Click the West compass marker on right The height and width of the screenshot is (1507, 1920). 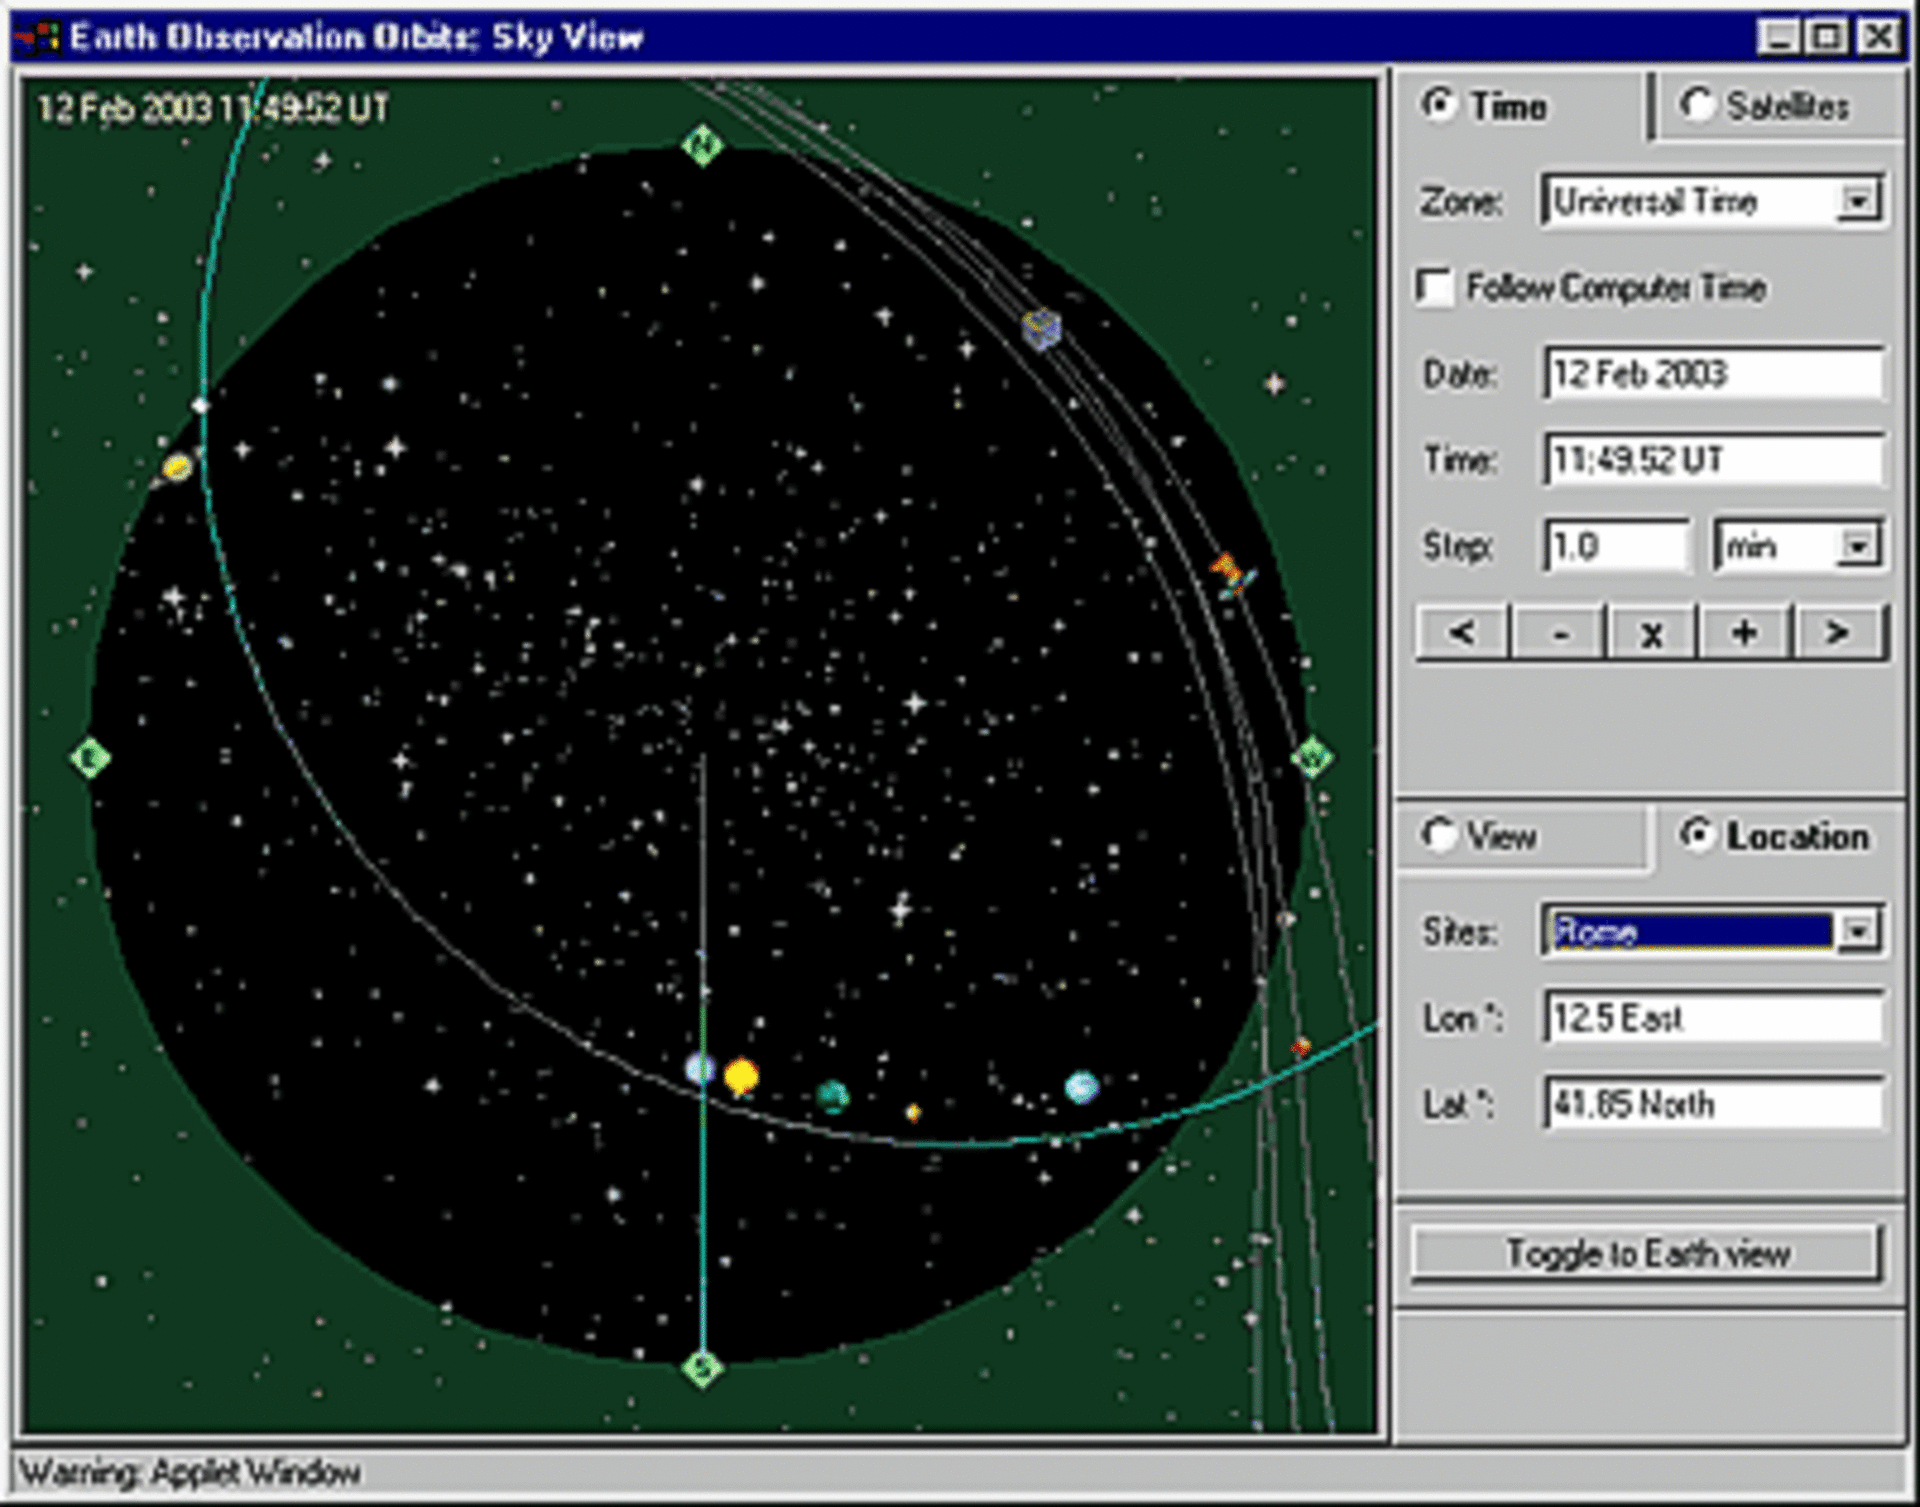click(1312, 758)
